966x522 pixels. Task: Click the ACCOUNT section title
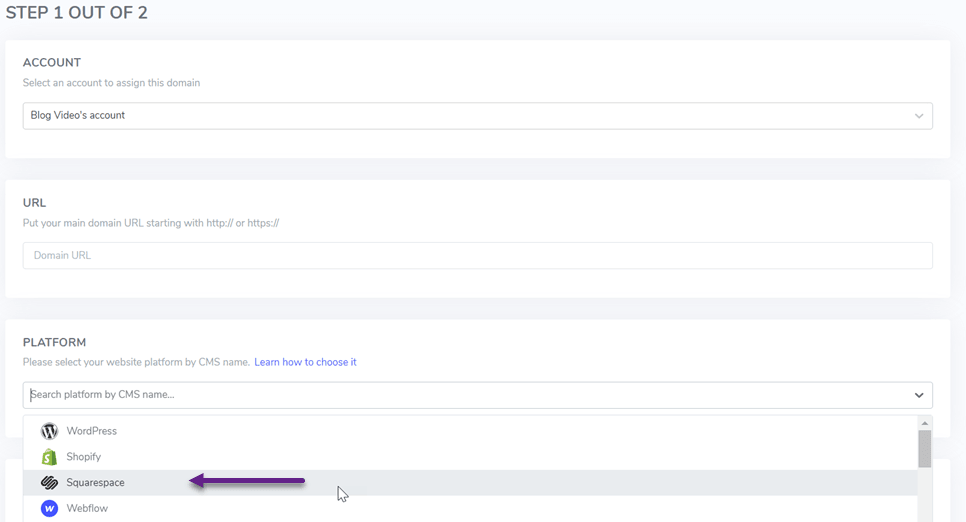(x=52, y=62)
